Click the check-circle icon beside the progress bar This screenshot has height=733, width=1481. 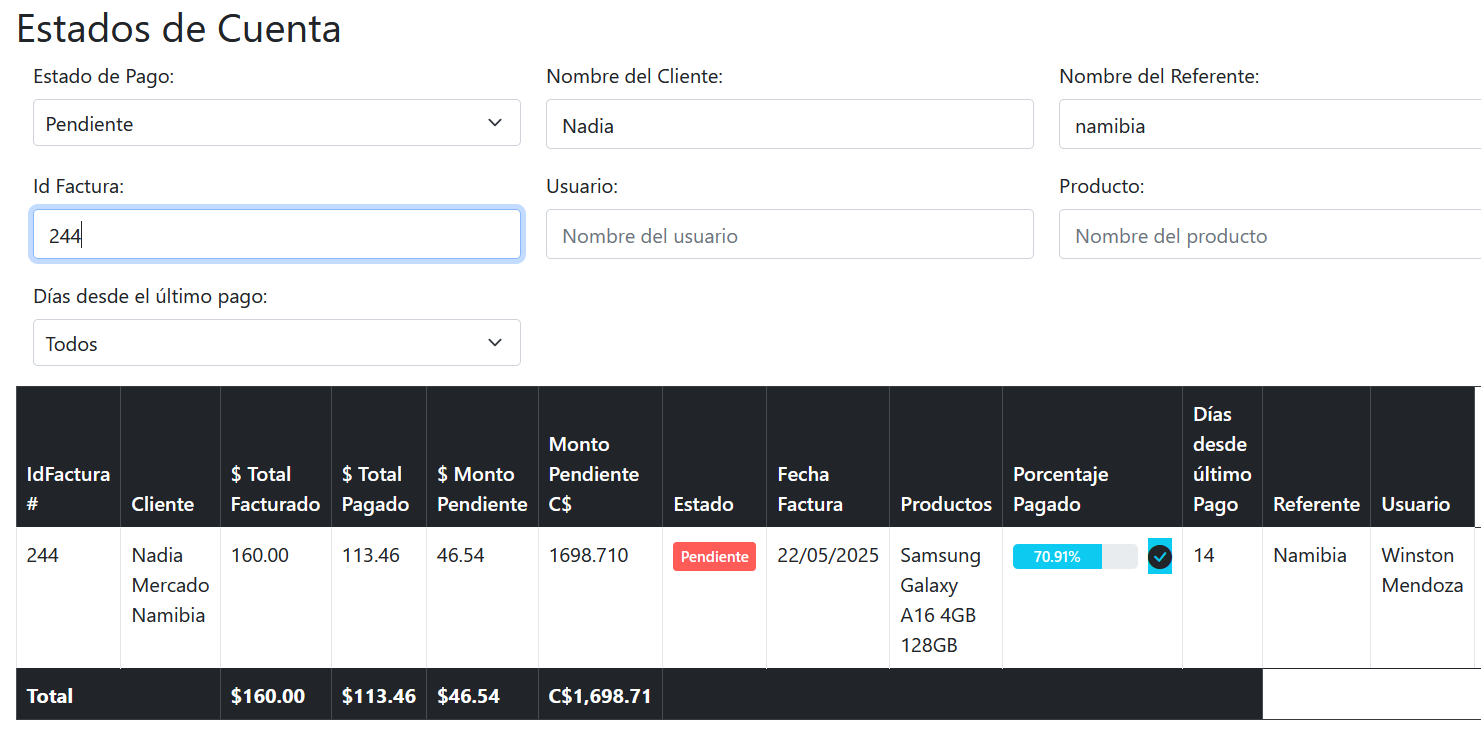coord(1159,557)
